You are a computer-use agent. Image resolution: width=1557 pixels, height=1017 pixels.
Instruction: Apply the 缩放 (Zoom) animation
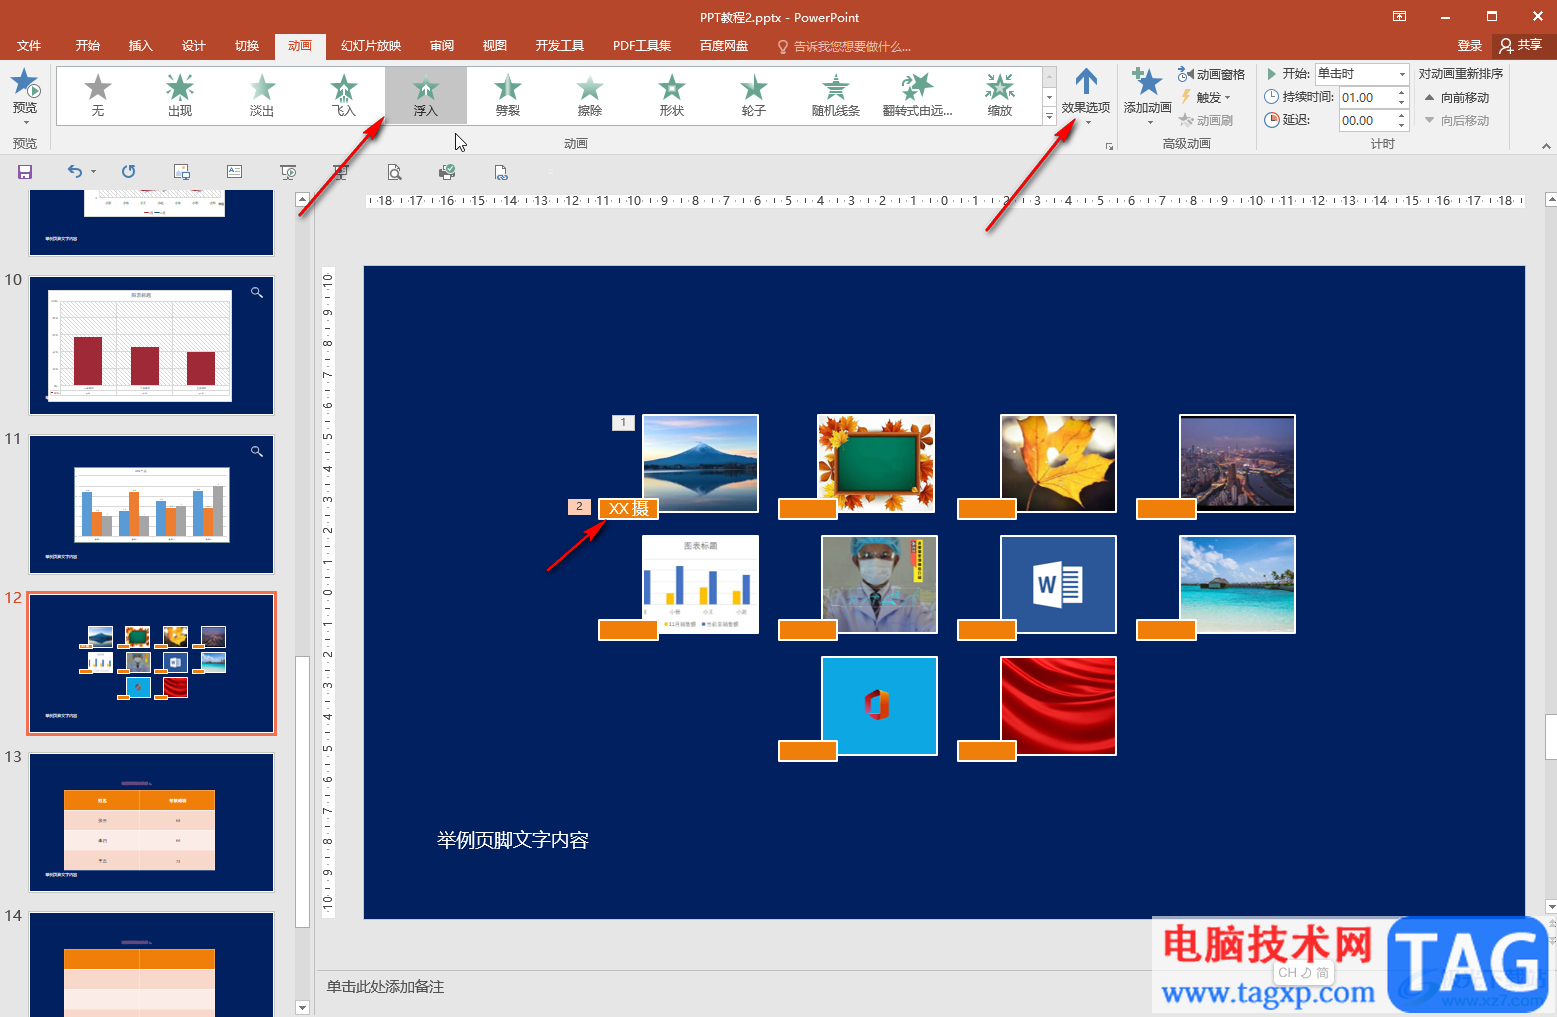click(1000, 96)
